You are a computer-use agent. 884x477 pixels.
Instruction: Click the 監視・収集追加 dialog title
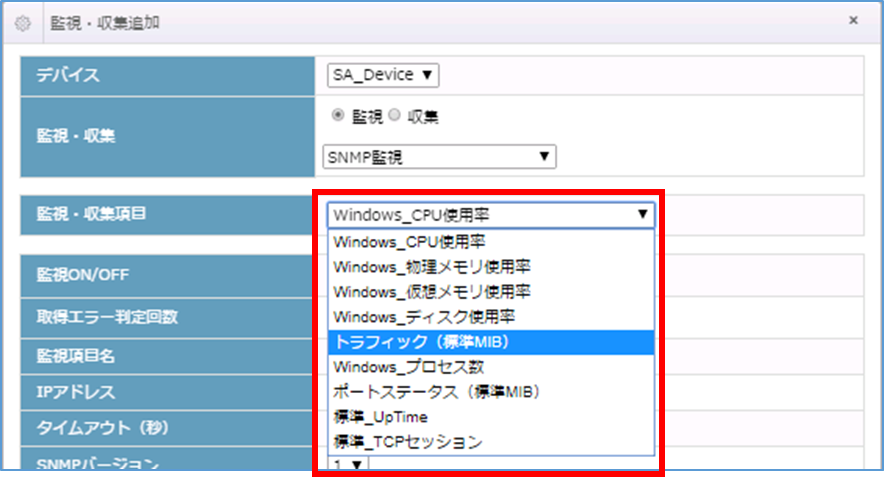click(x=105, y=23)
